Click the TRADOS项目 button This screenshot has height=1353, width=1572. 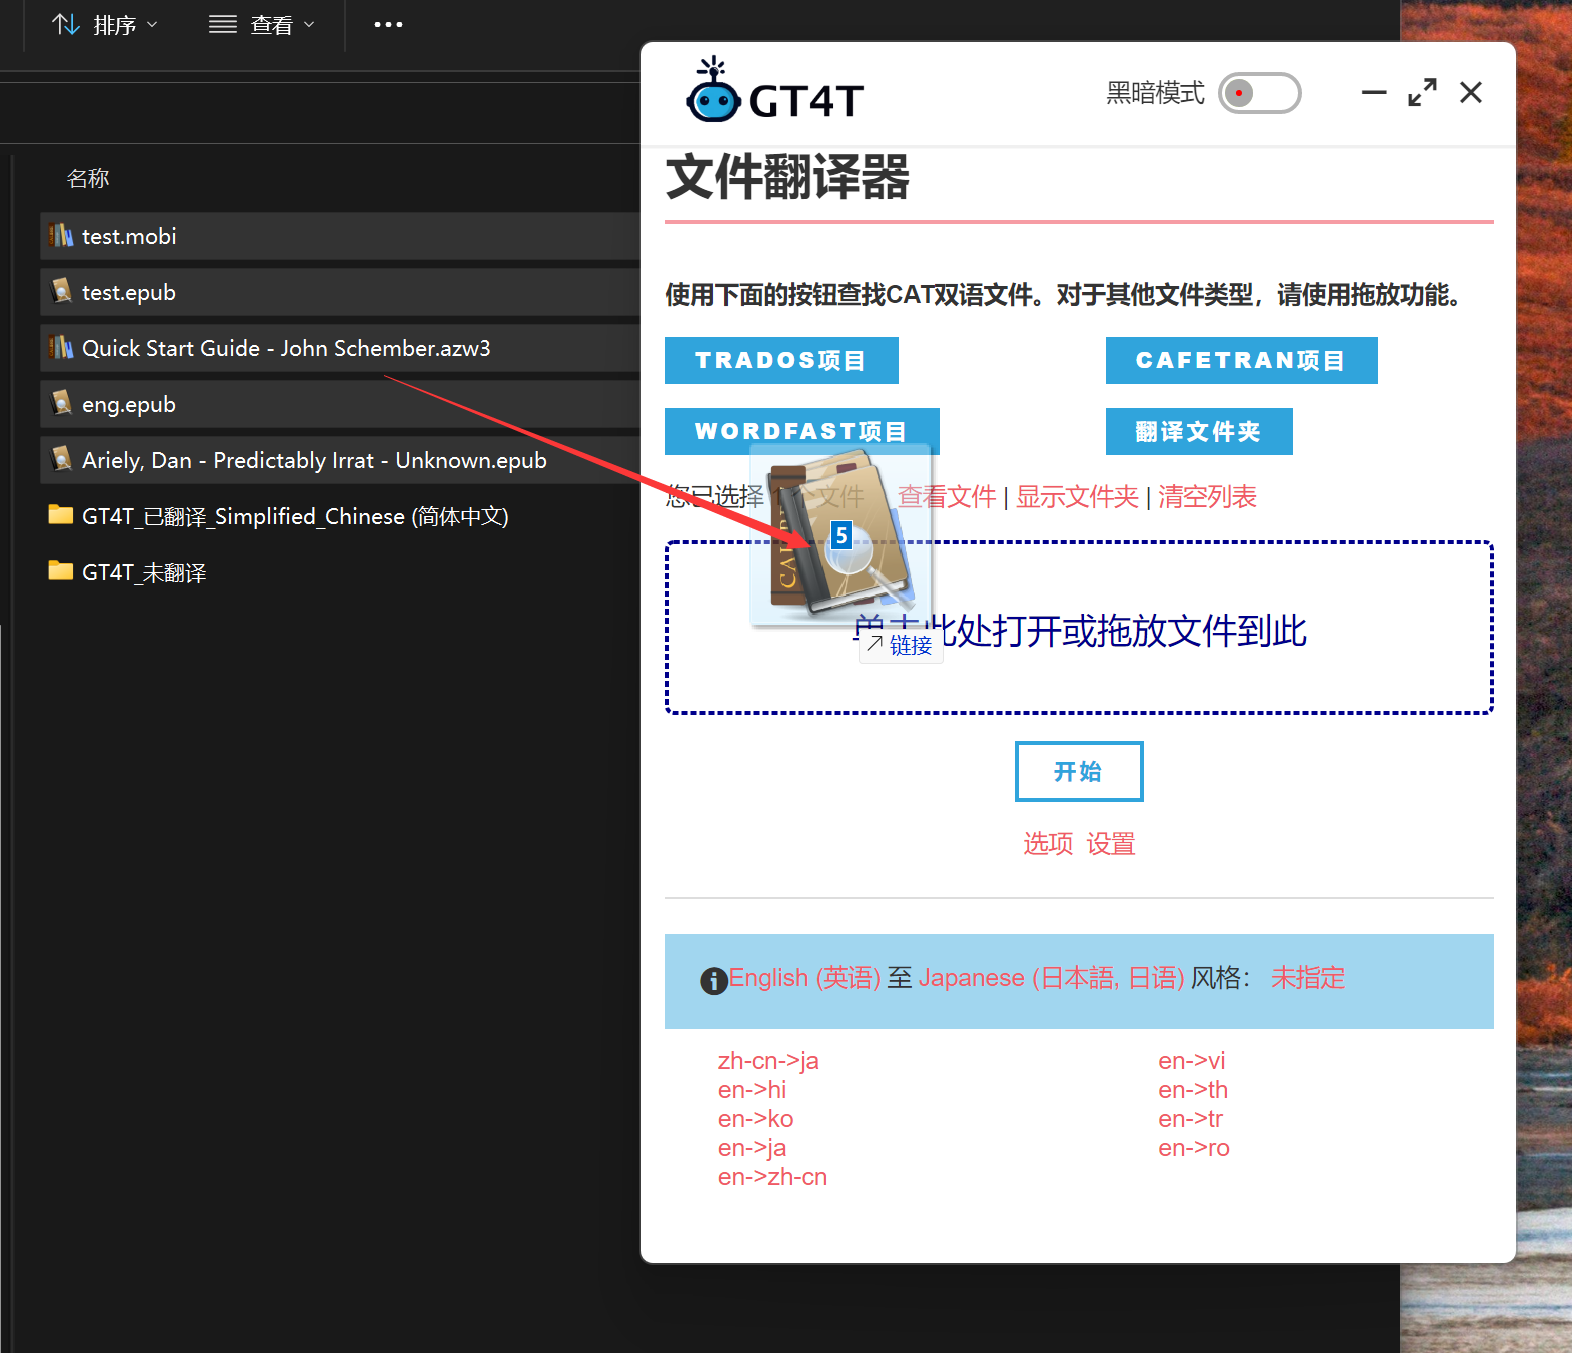click(781, 360)
